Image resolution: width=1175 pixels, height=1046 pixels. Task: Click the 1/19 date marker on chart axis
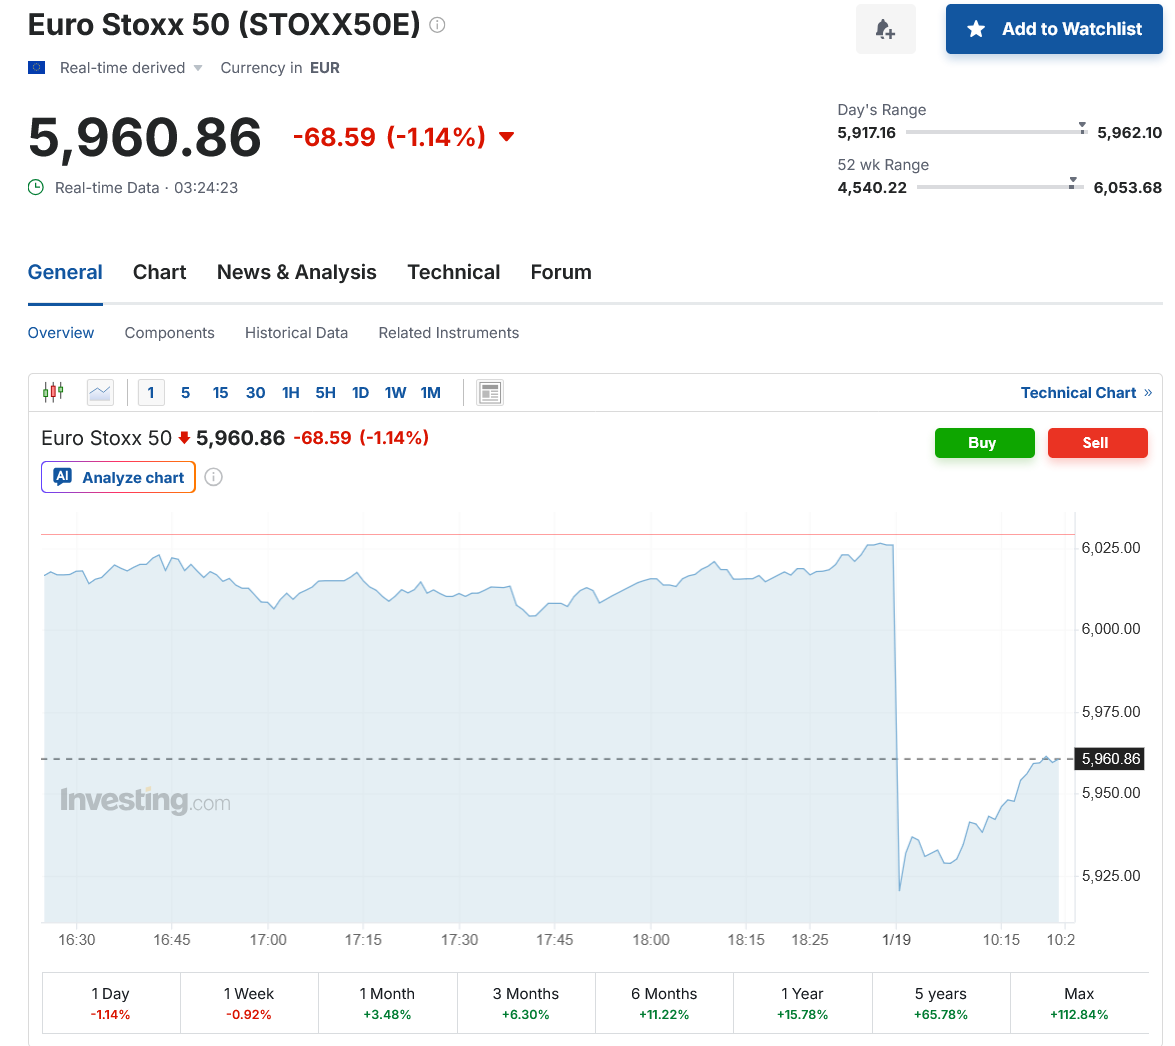point(896,940)
